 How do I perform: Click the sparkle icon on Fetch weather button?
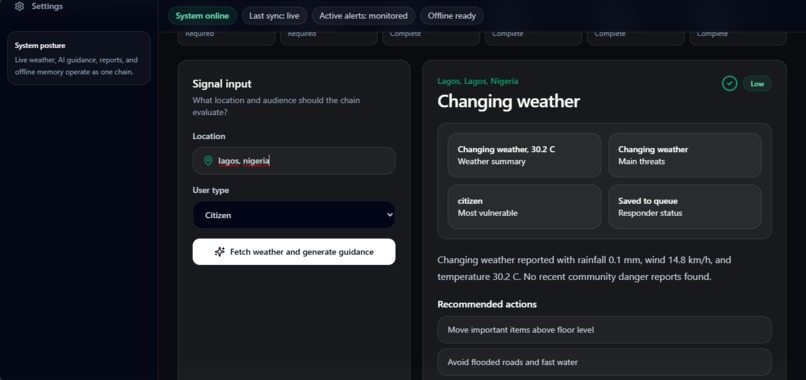point(219,252)
